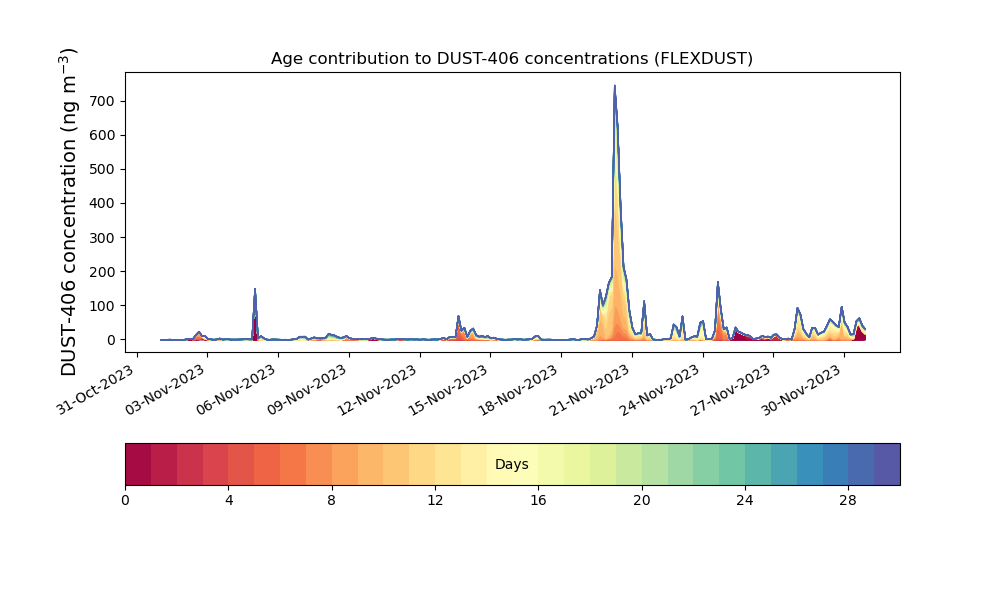Click the 06-Nov-2023 date label
Image resolution: width=1000 pixels, height=600 pixels.
(x=237, y=390)
